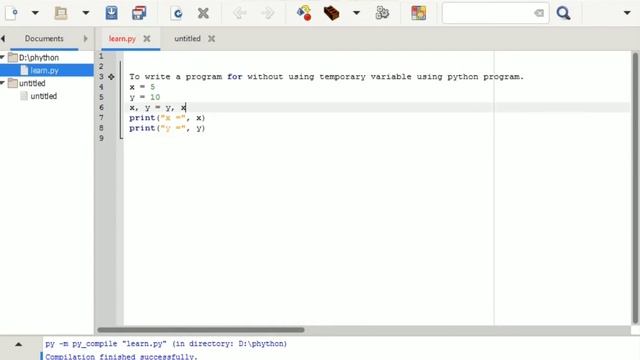The height and width of the screenshot is (360, 640).
Task: Switch to the untitled editor tab
Action: (x=187, y=39)
